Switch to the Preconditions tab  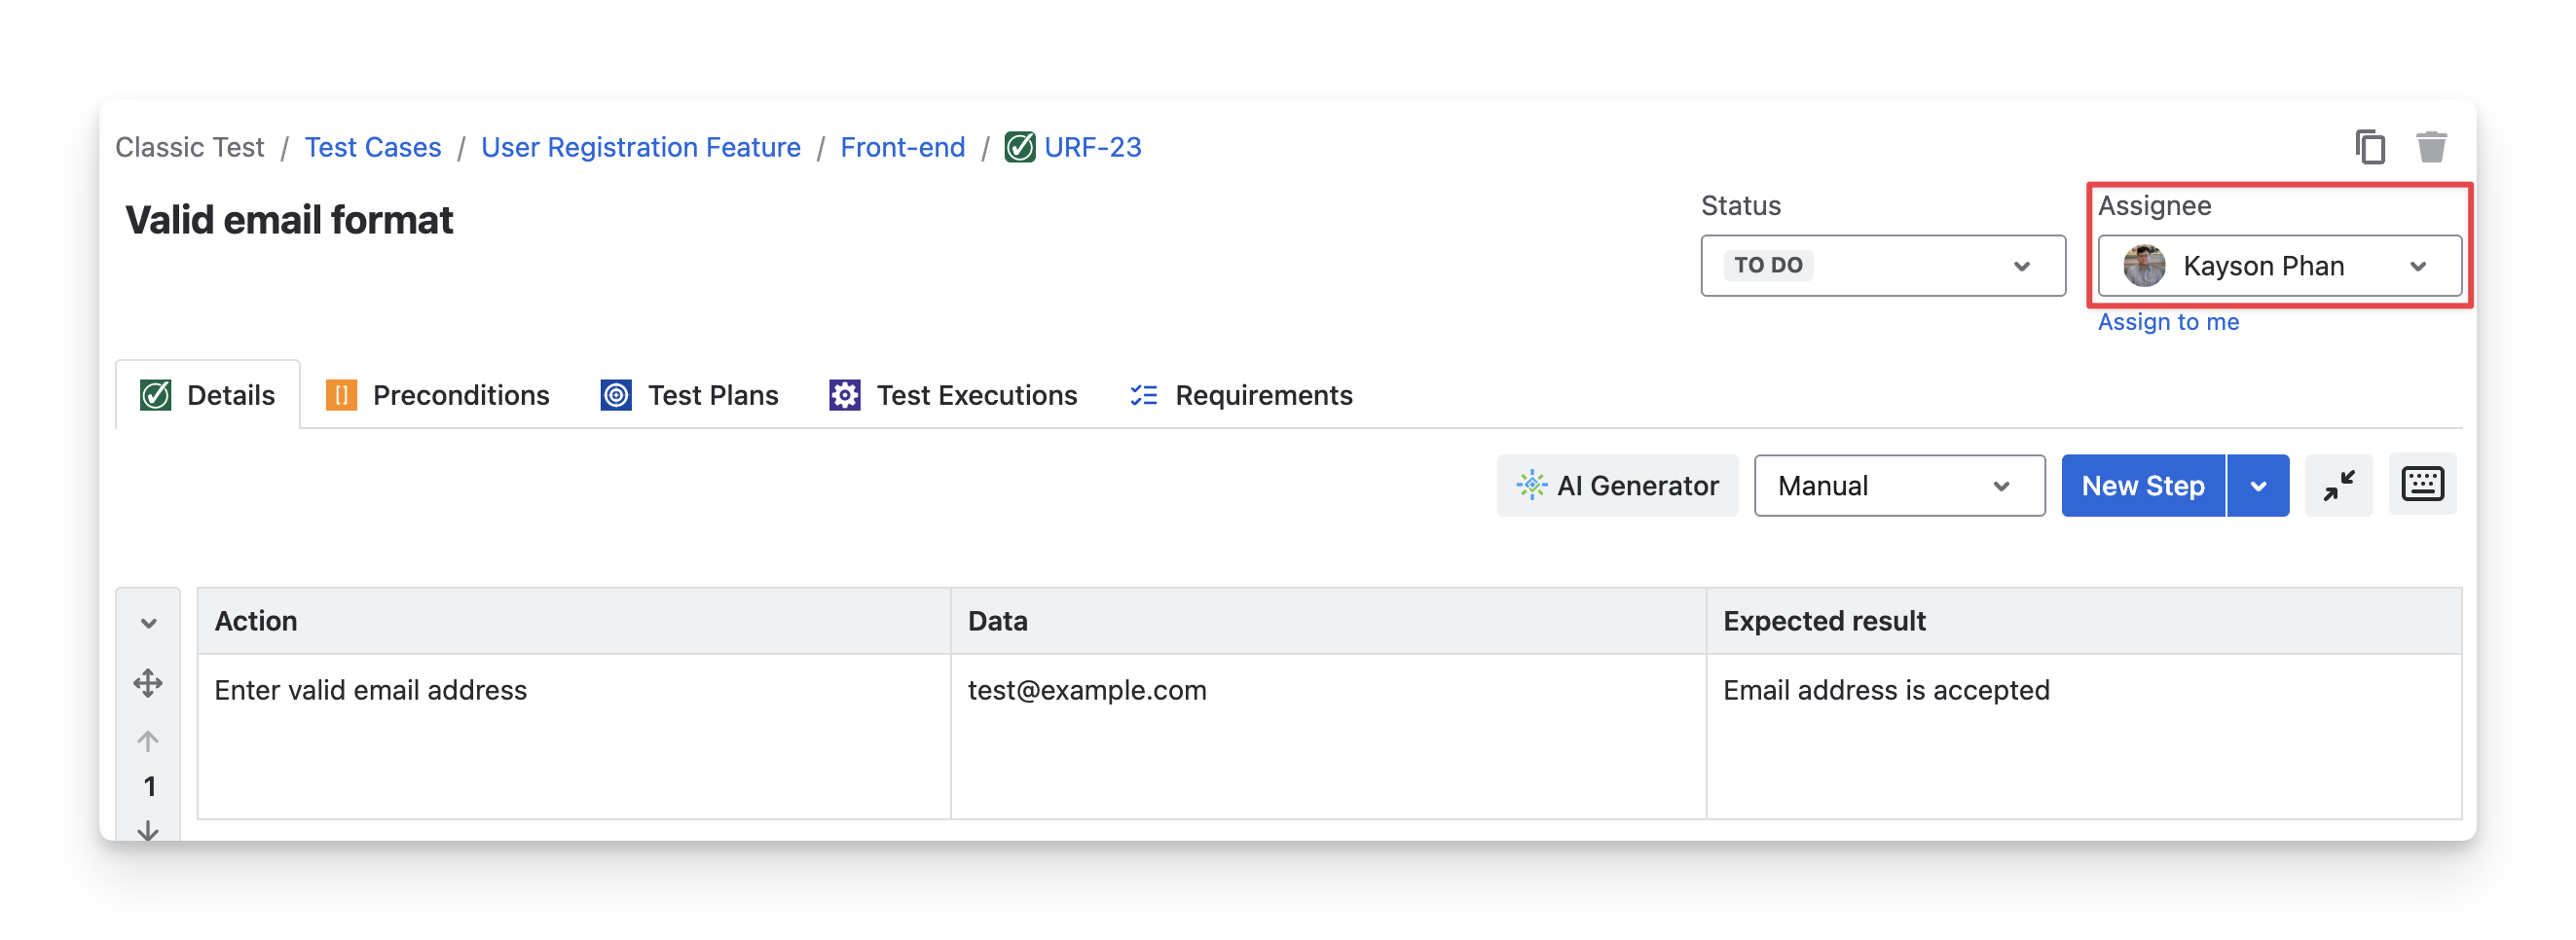[x=438, y=396]
